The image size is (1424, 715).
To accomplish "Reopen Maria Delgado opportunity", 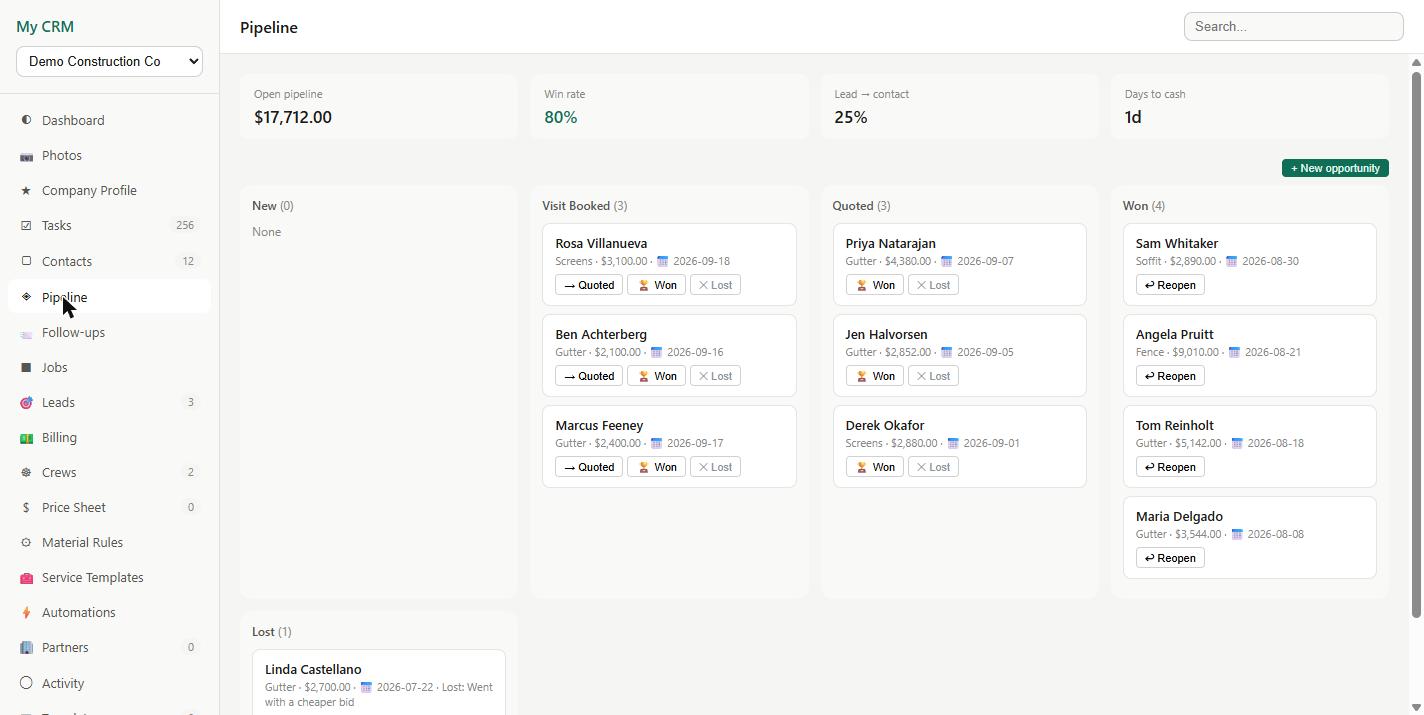I will 1170,558.
